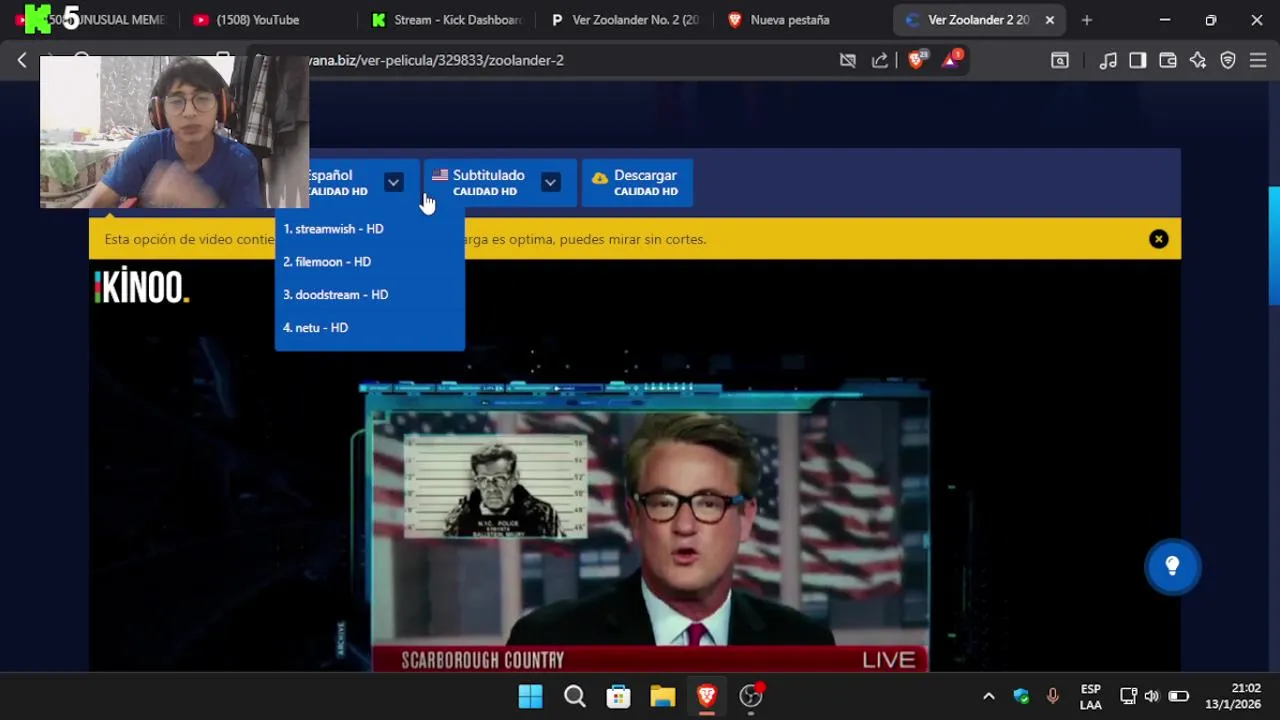Switch to the Ver Zoolander No. 2 tab
Viewport: 1280px width, 720px height.
tap(625, 20)
